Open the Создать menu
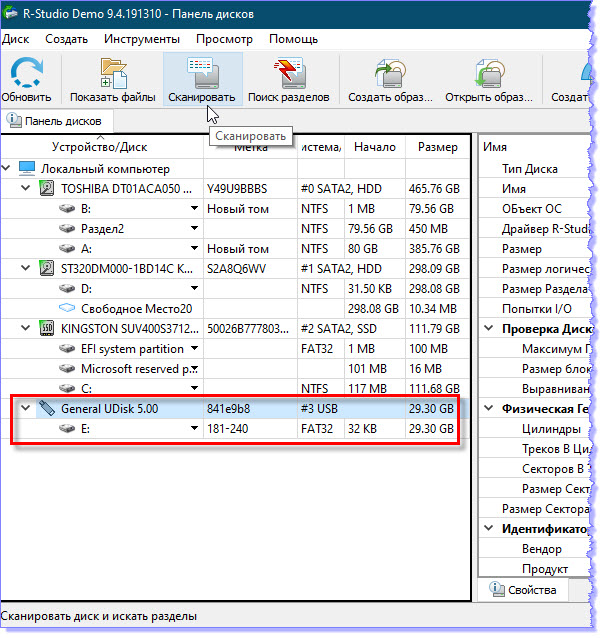This screenshot has height=638, width=604. 67,39
